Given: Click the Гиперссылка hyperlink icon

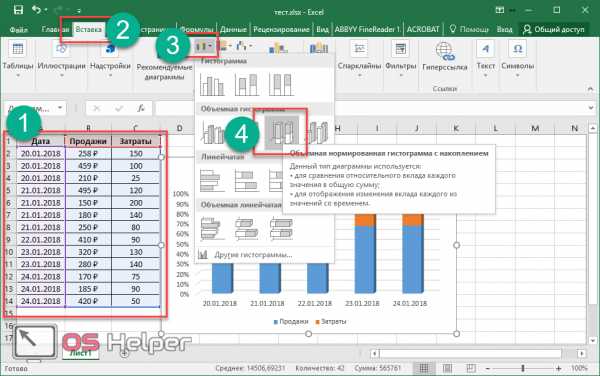Looking at the screenshot, I should click(444, 52).
